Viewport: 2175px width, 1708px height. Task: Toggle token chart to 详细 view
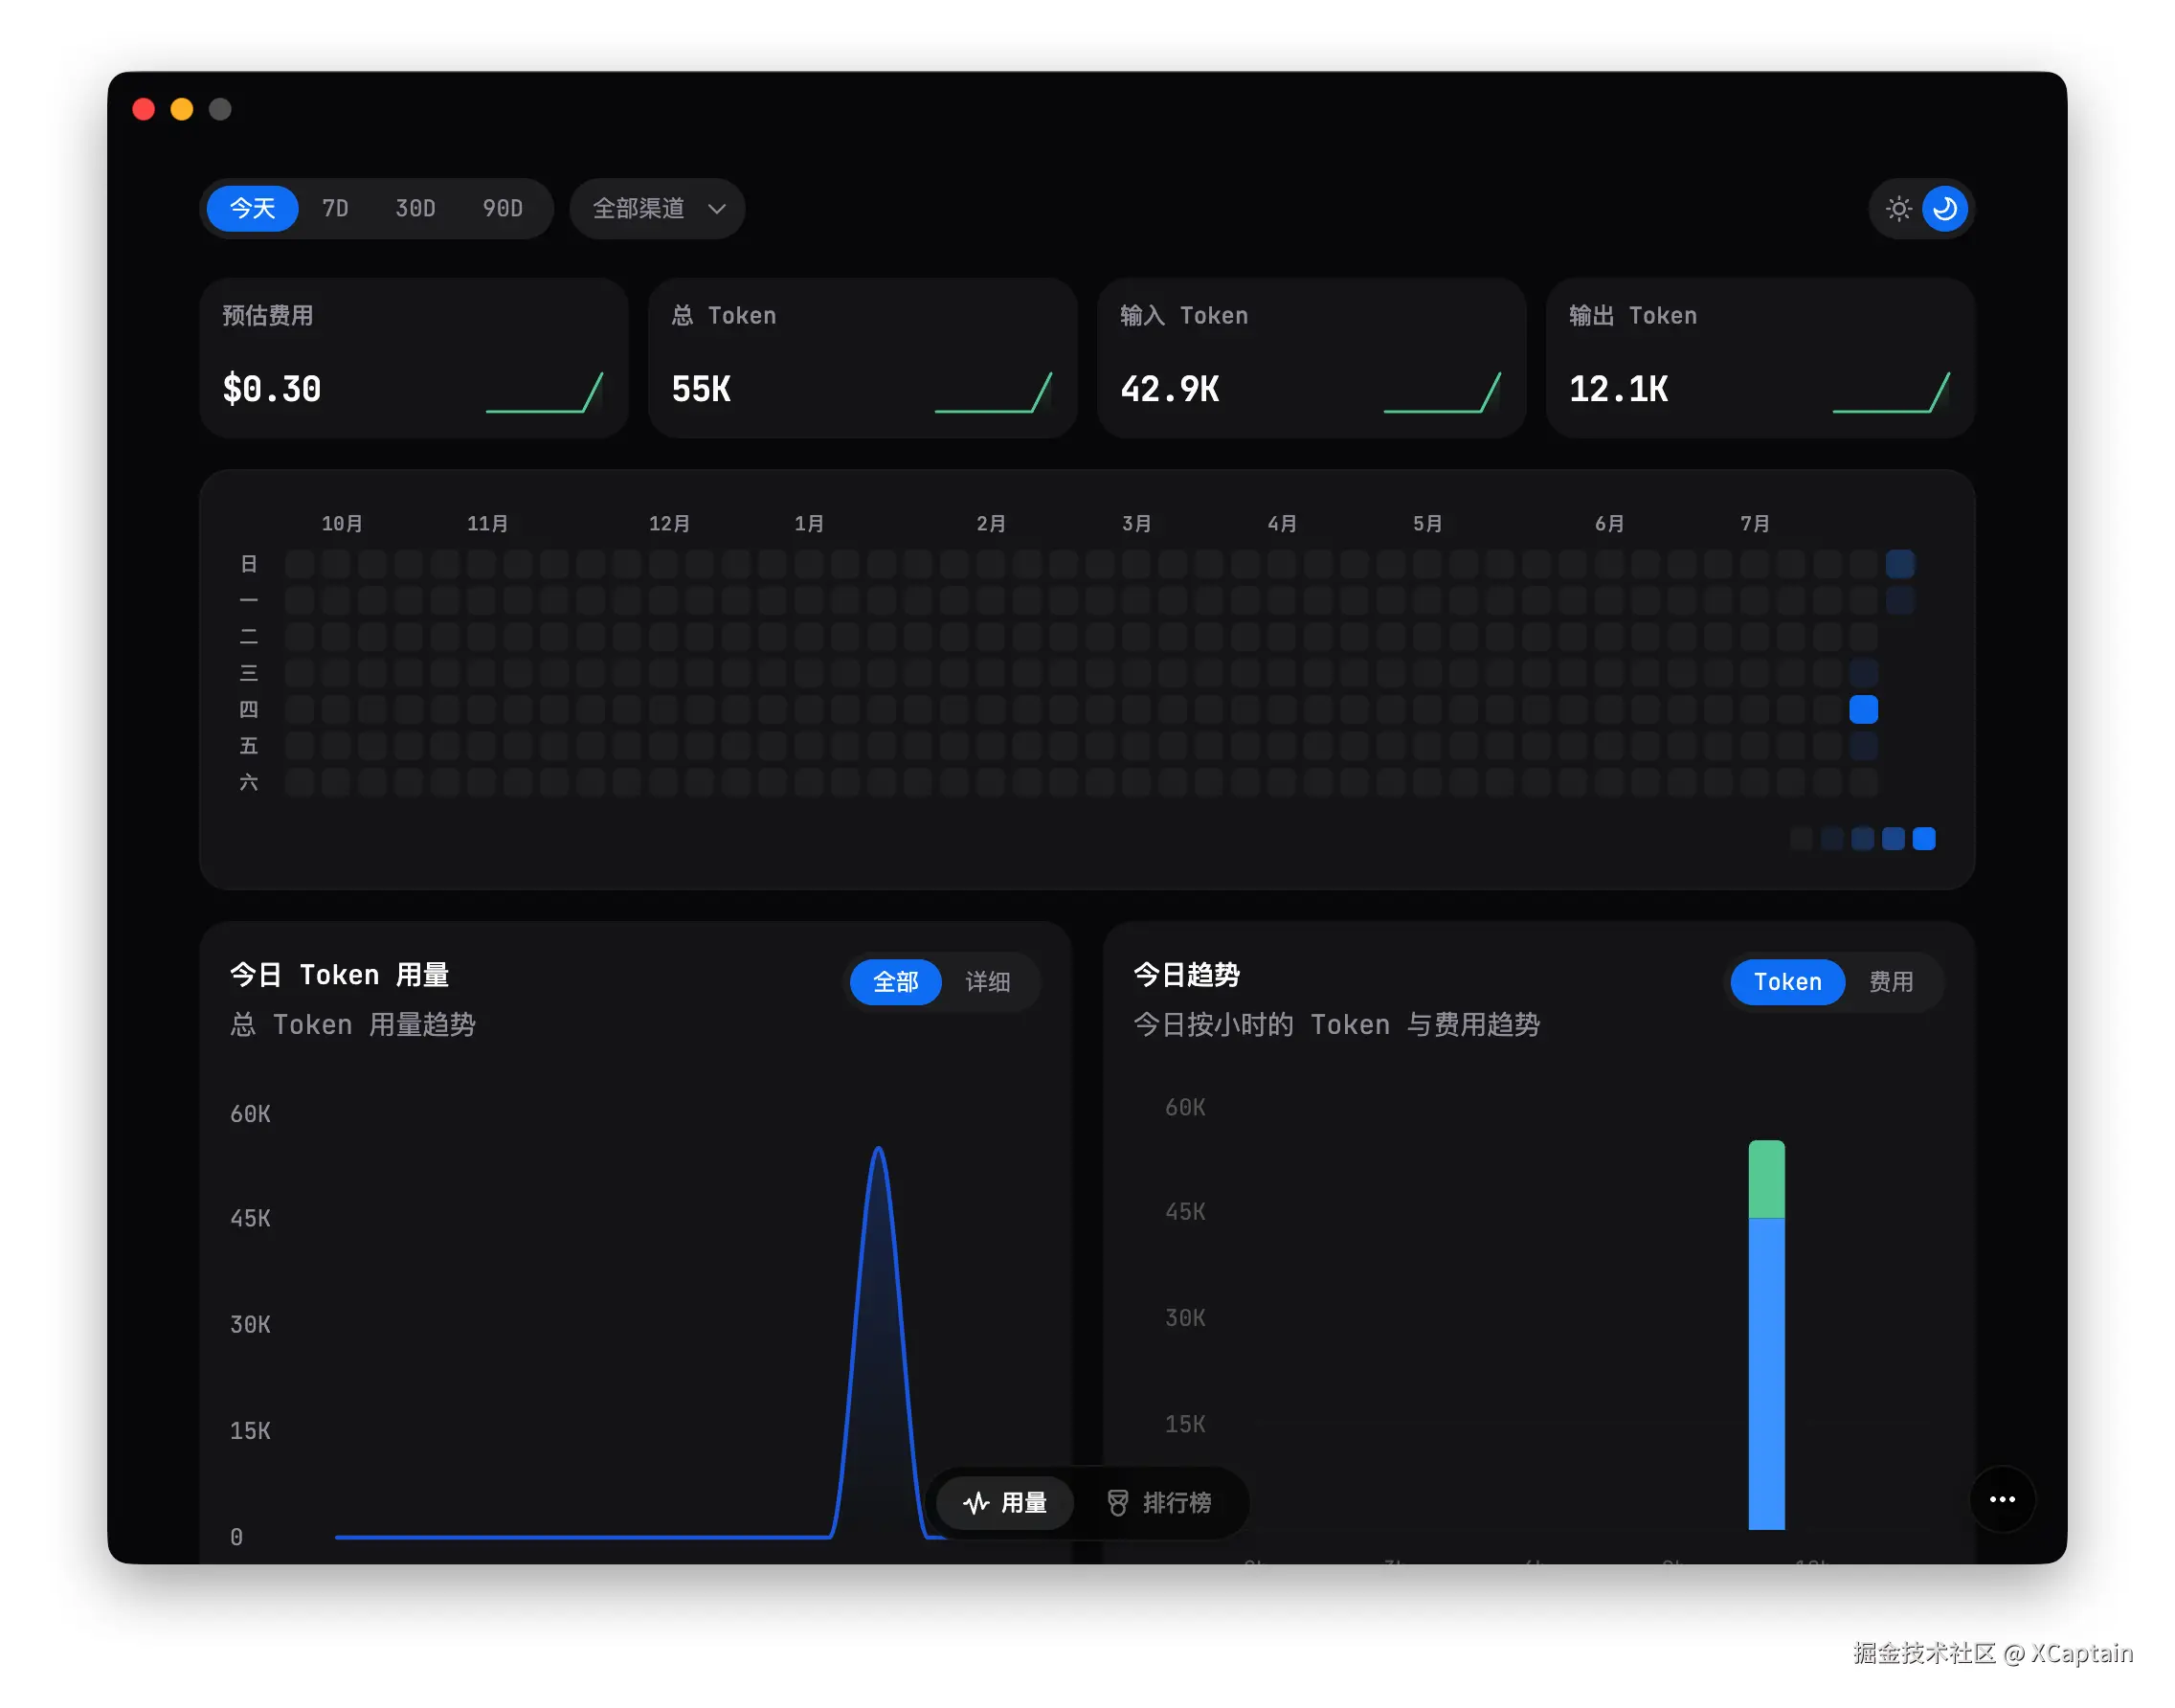coord(987,981)
